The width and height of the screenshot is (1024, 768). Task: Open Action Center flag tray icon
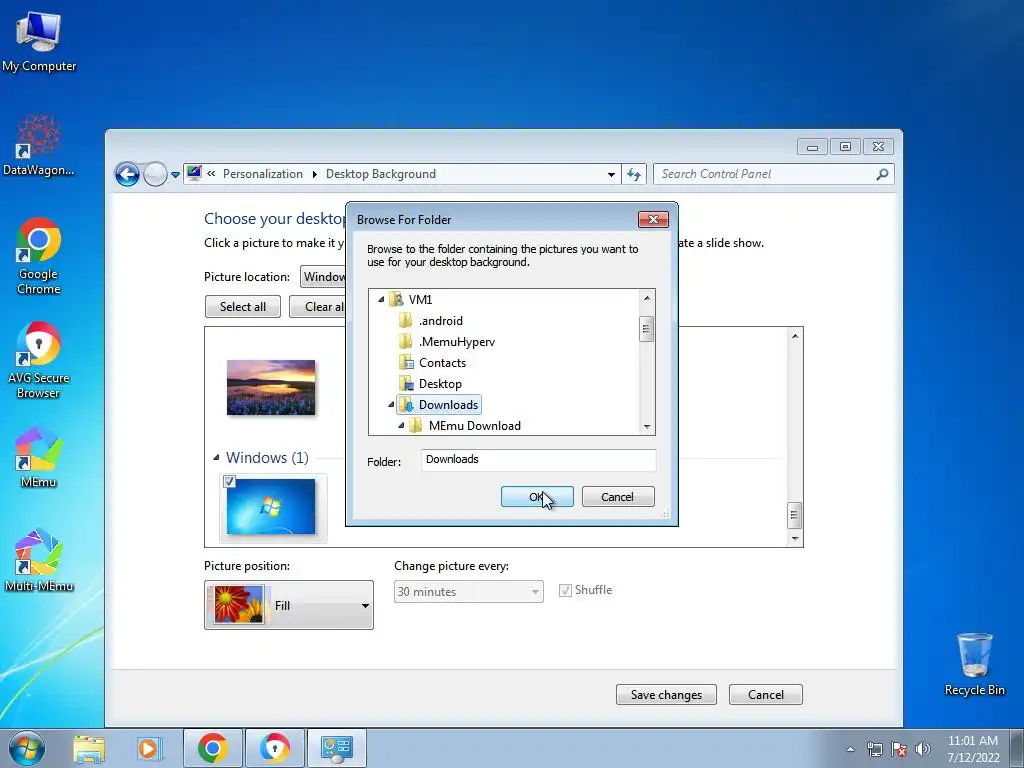click(899, 749)
